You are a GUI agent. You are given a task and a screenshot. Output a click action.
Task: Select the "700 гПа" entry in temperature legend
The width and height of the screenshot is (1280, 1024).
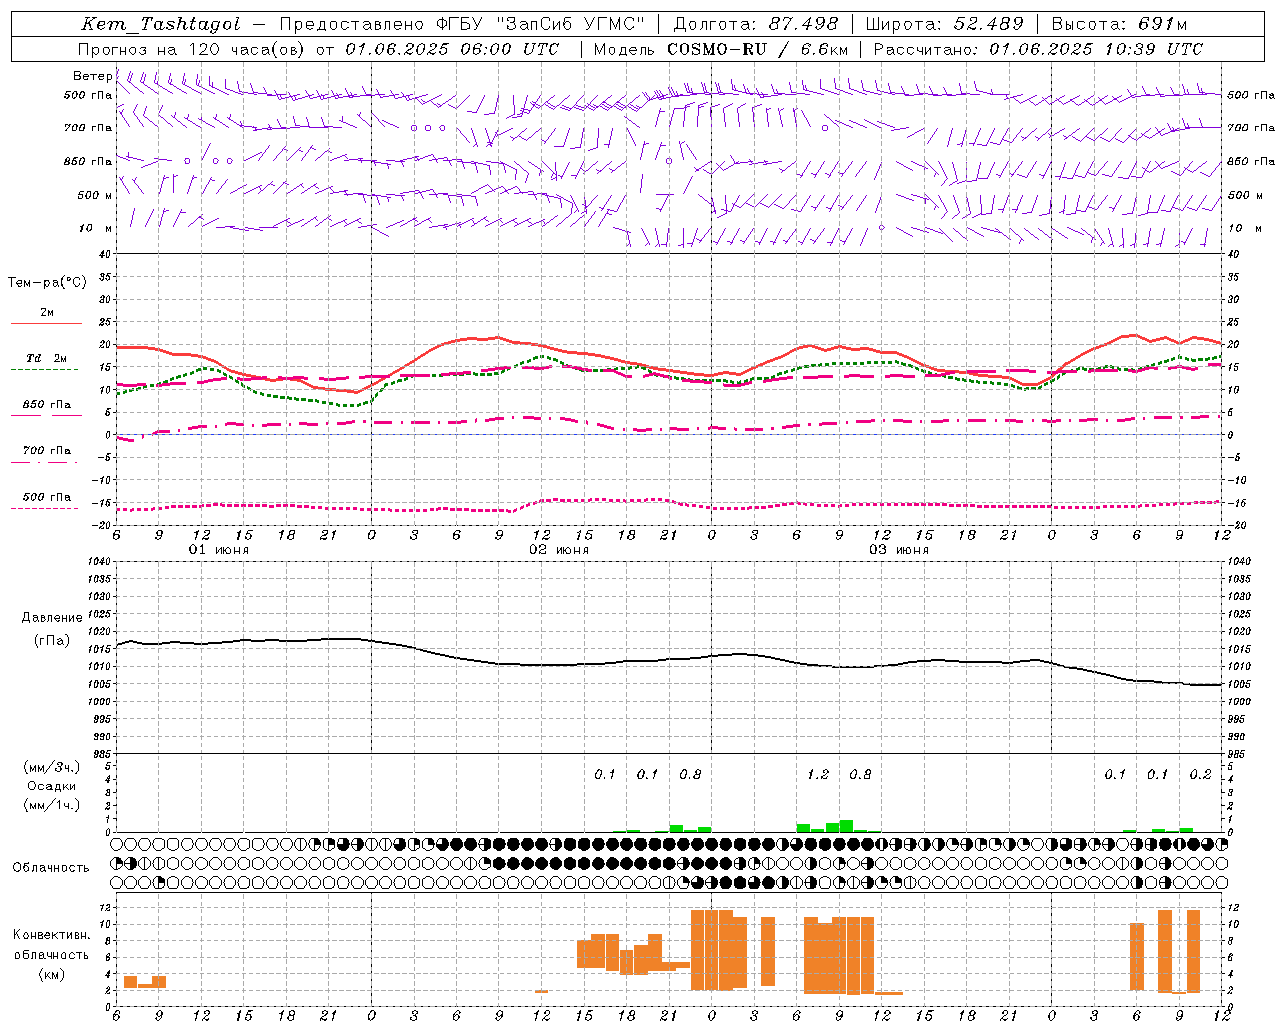[x=47, y=451]
